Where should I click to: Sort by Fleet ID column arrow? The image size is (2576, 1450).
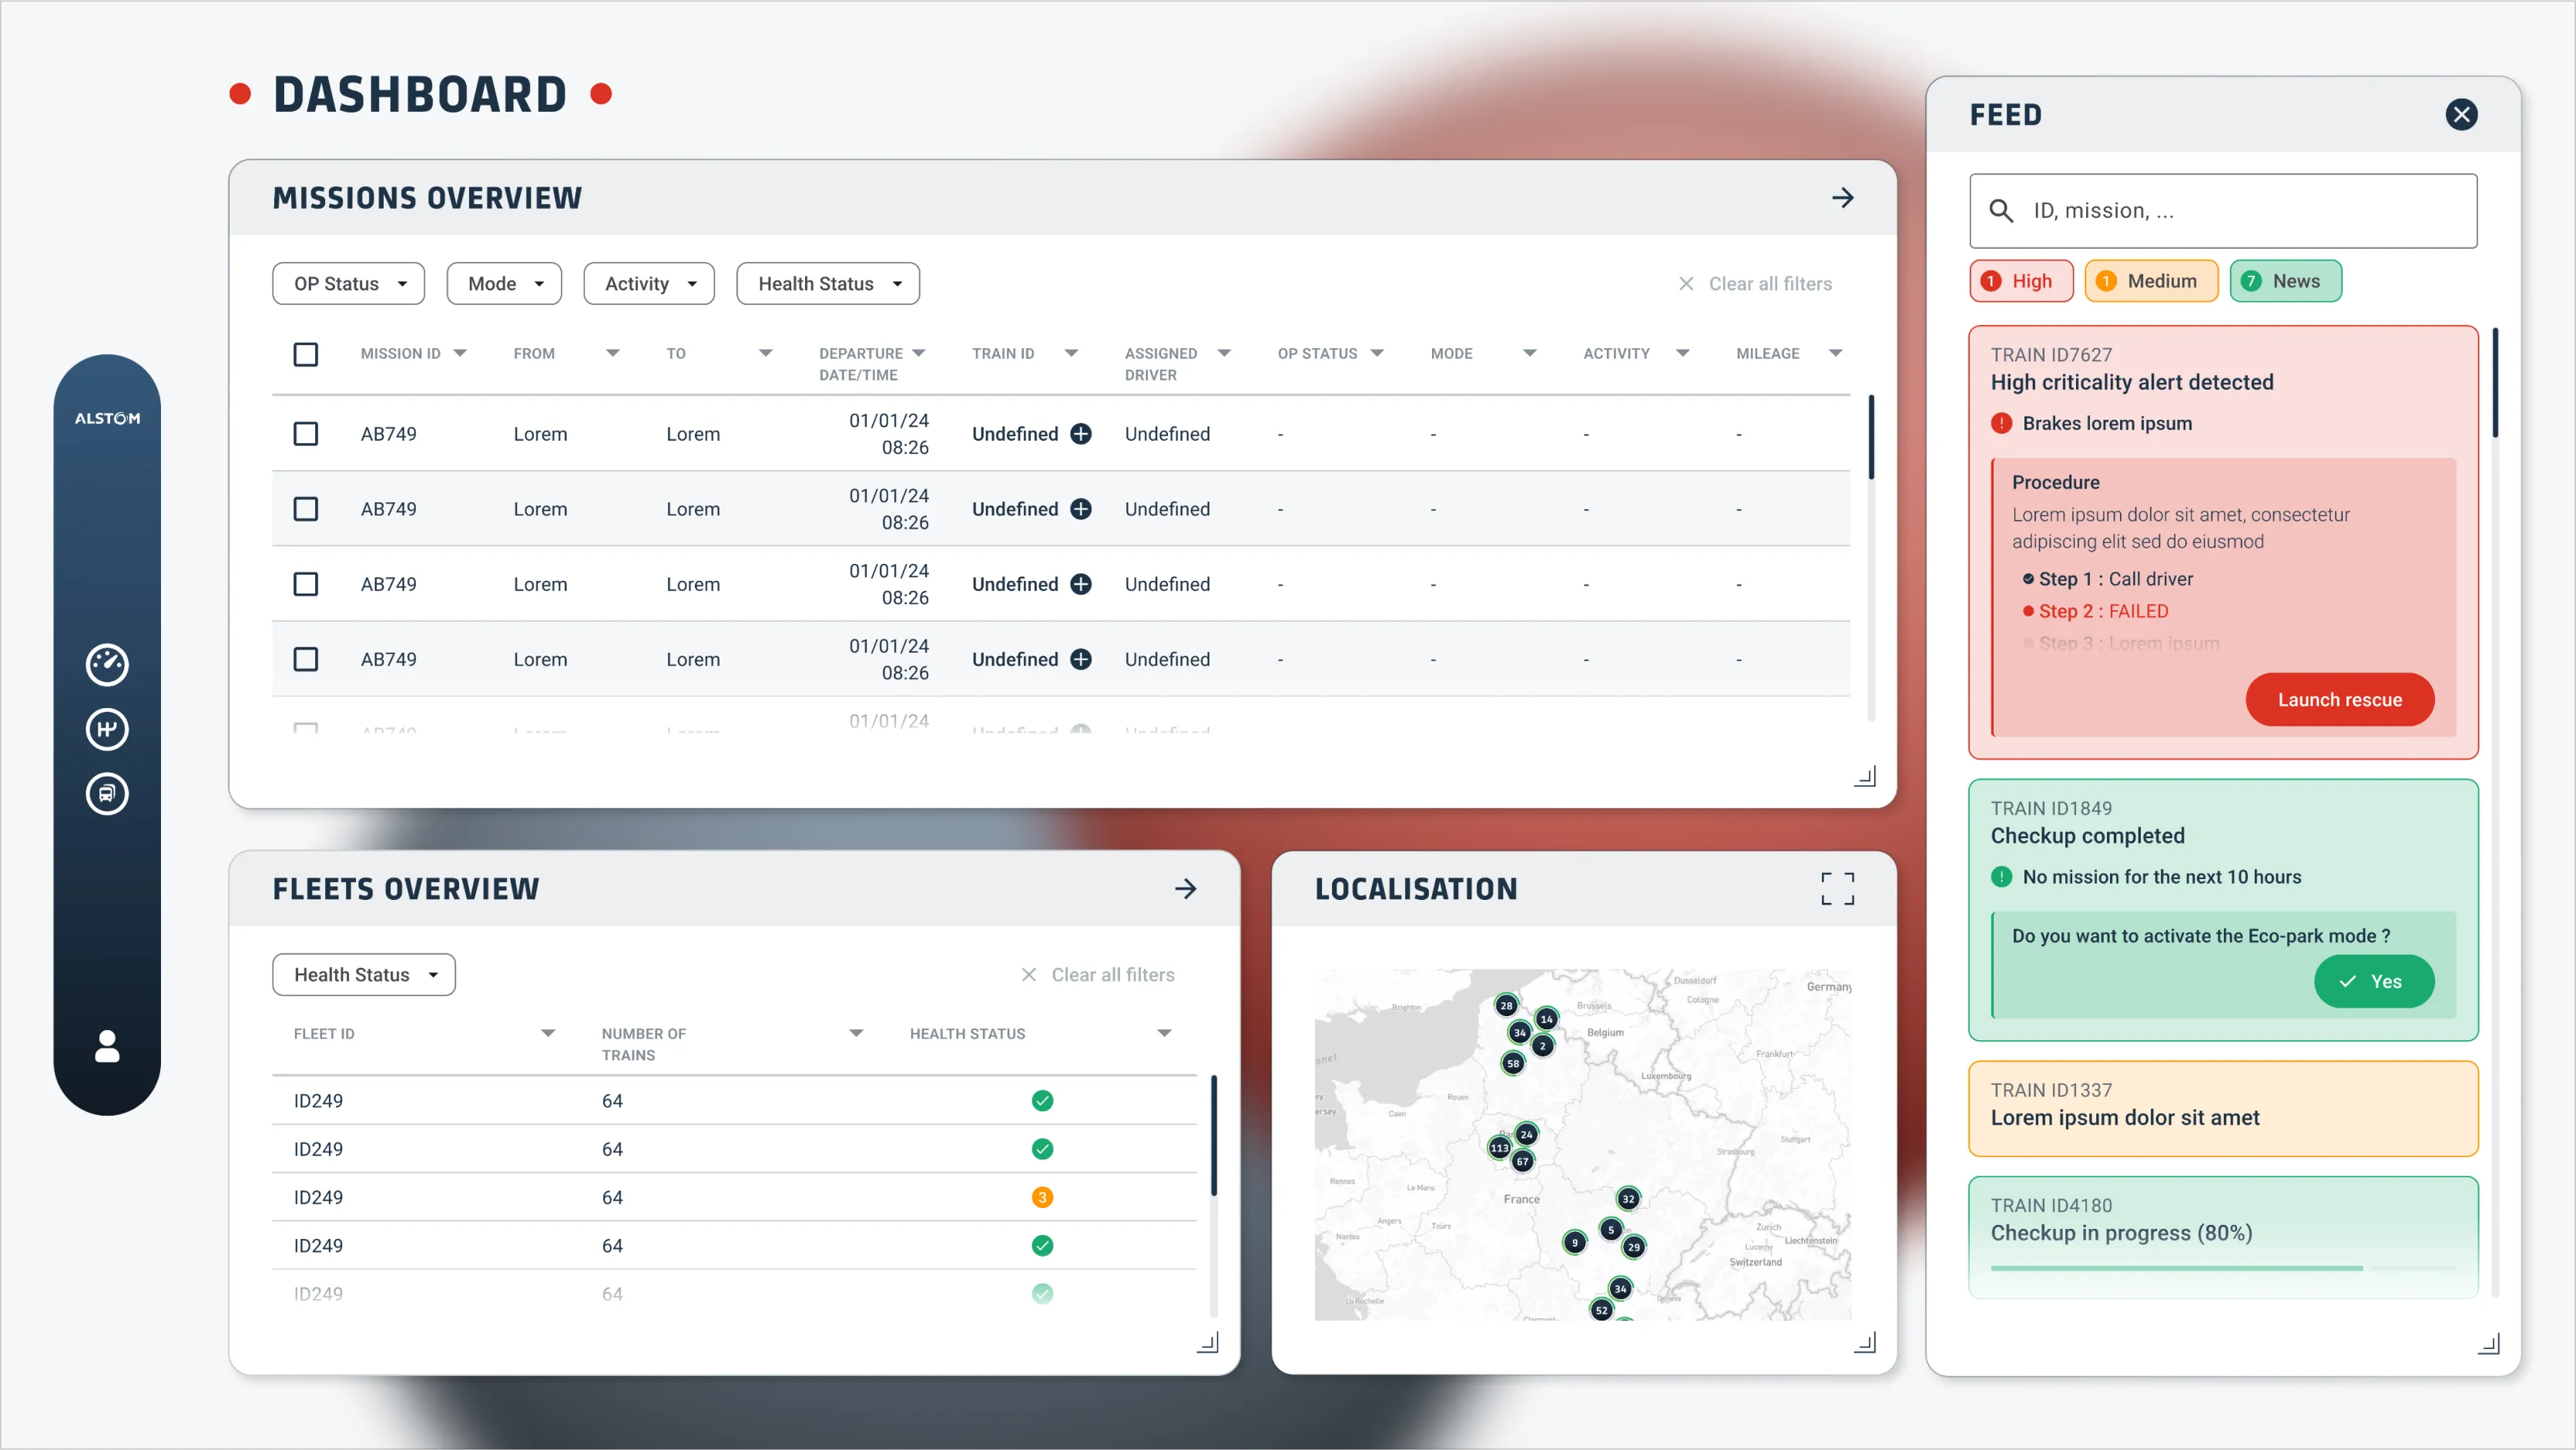548,1034
